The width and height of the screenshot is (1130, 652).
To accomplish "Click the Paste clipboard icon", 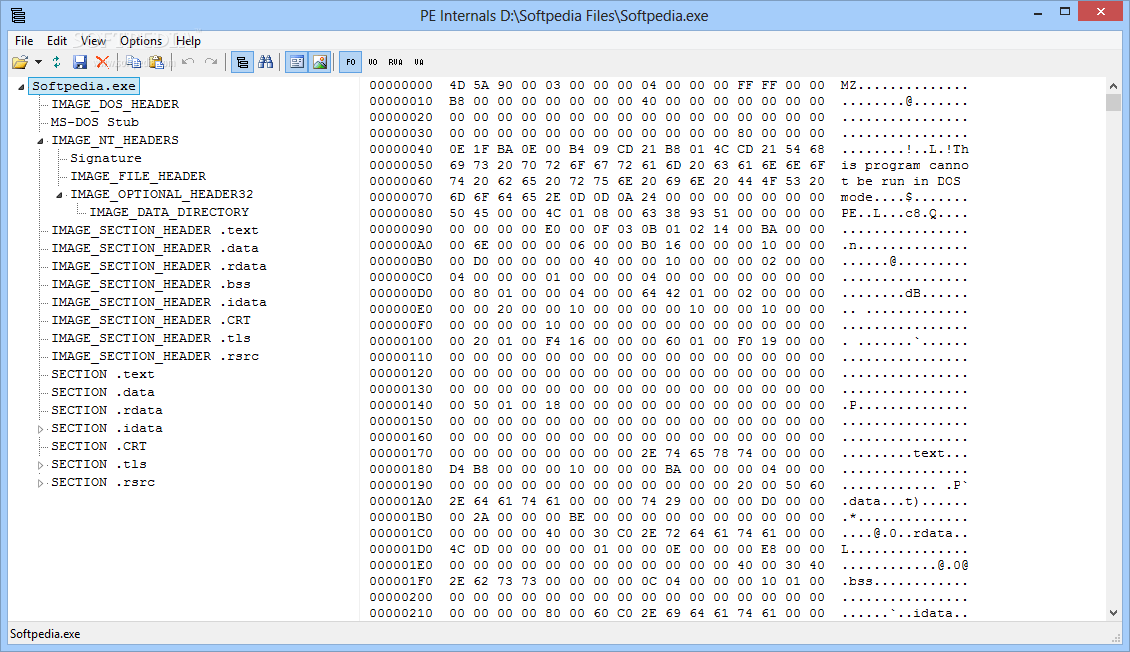I will click(x=156, y=63).
